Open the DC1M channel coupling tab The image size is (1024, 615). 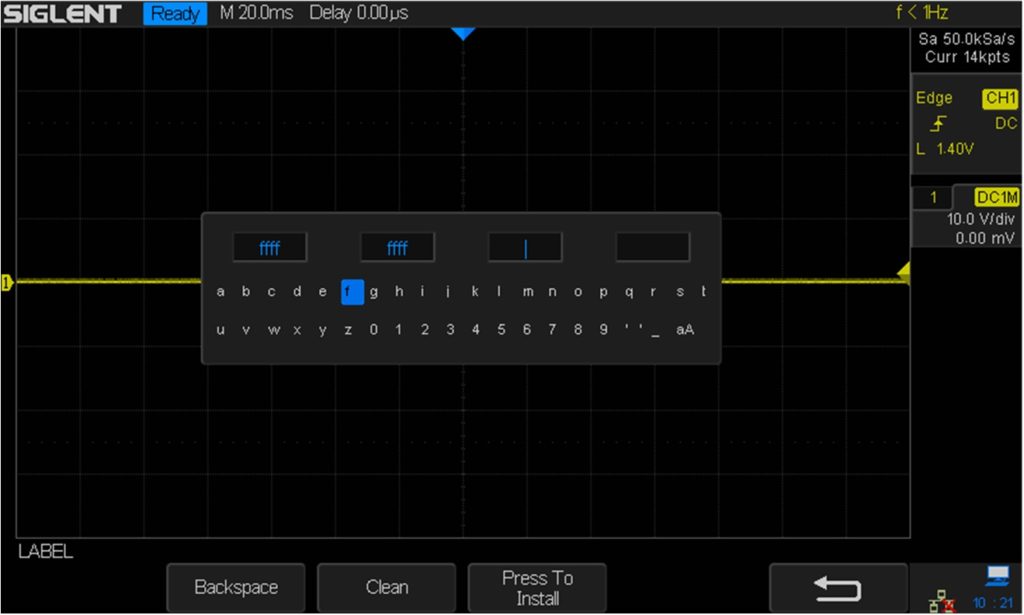pyautogui.click(x=996, y=198)
